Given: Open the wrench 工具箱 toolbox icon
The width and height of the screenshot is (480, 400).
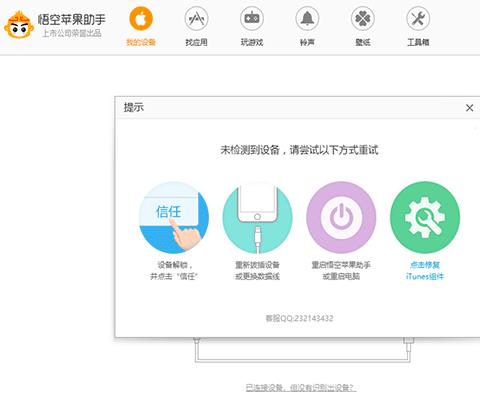Looking at the screenshot, I should 418,19.
